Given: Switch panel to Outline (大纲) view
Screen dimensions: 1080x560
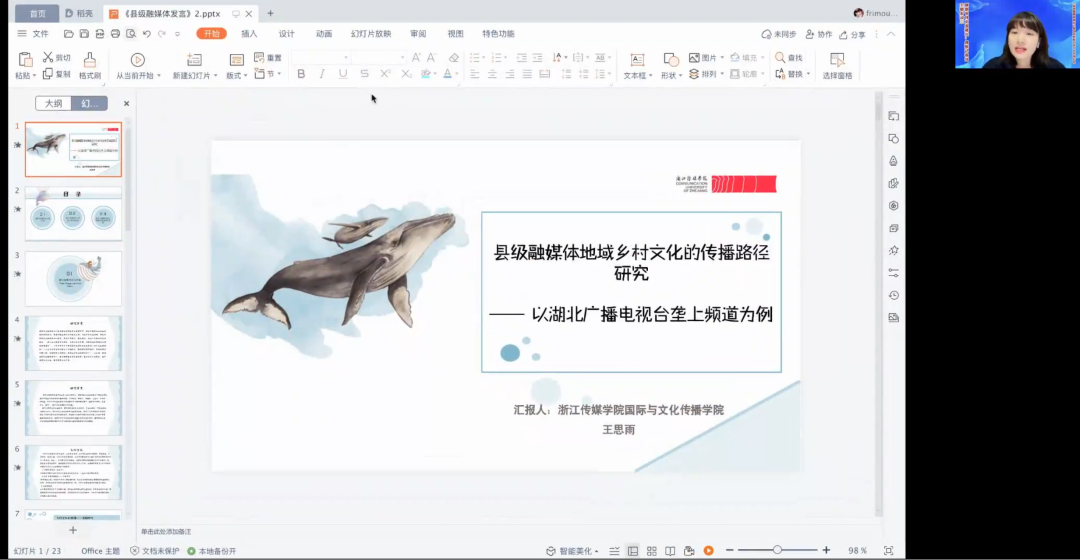Looking at the screenshot, I should tap(53, 103).
